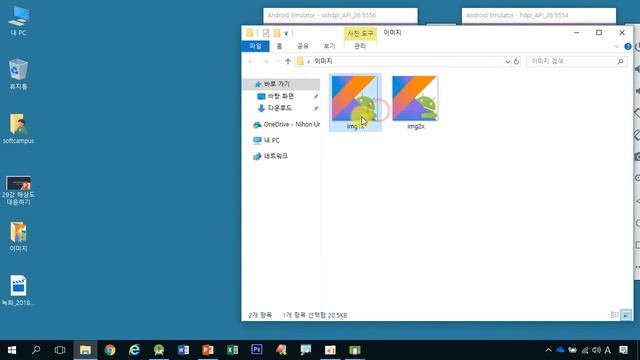This screenshot has width=640, height=360.
Task: Select the softcampus desktop folder
Action: click(x=18, y=129)
